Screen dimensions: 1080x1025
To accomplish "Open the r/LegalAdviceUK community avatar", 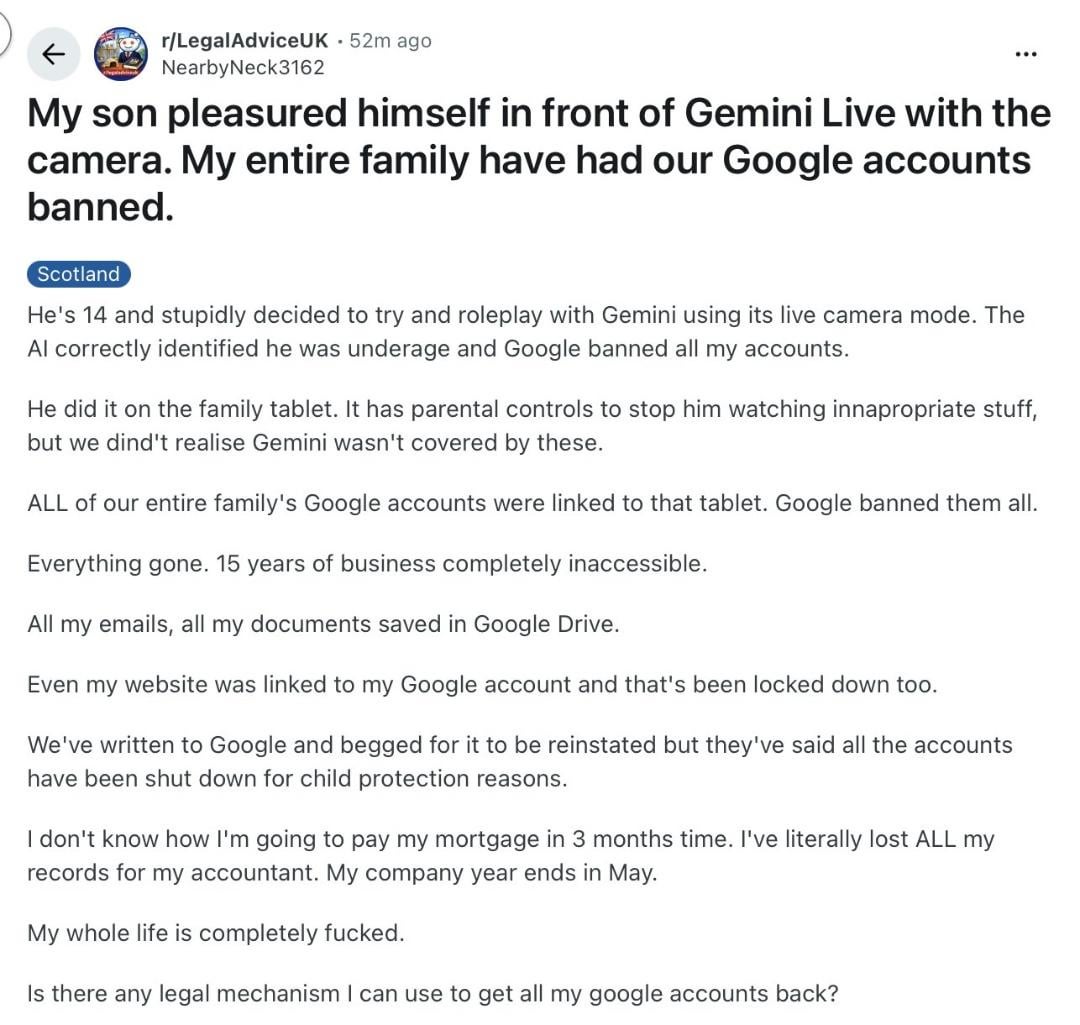I will coord(120,54).
